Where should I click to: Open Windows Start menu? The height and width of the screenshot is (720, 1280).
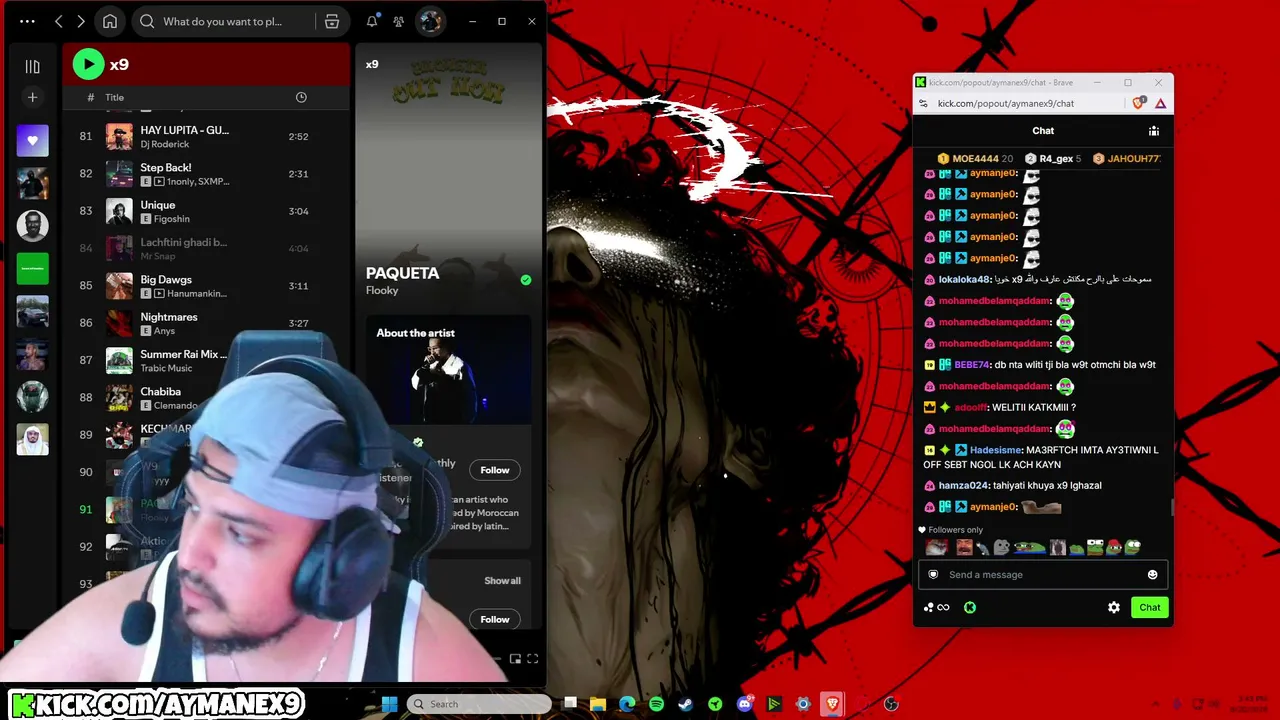click(x=389, y=704)
